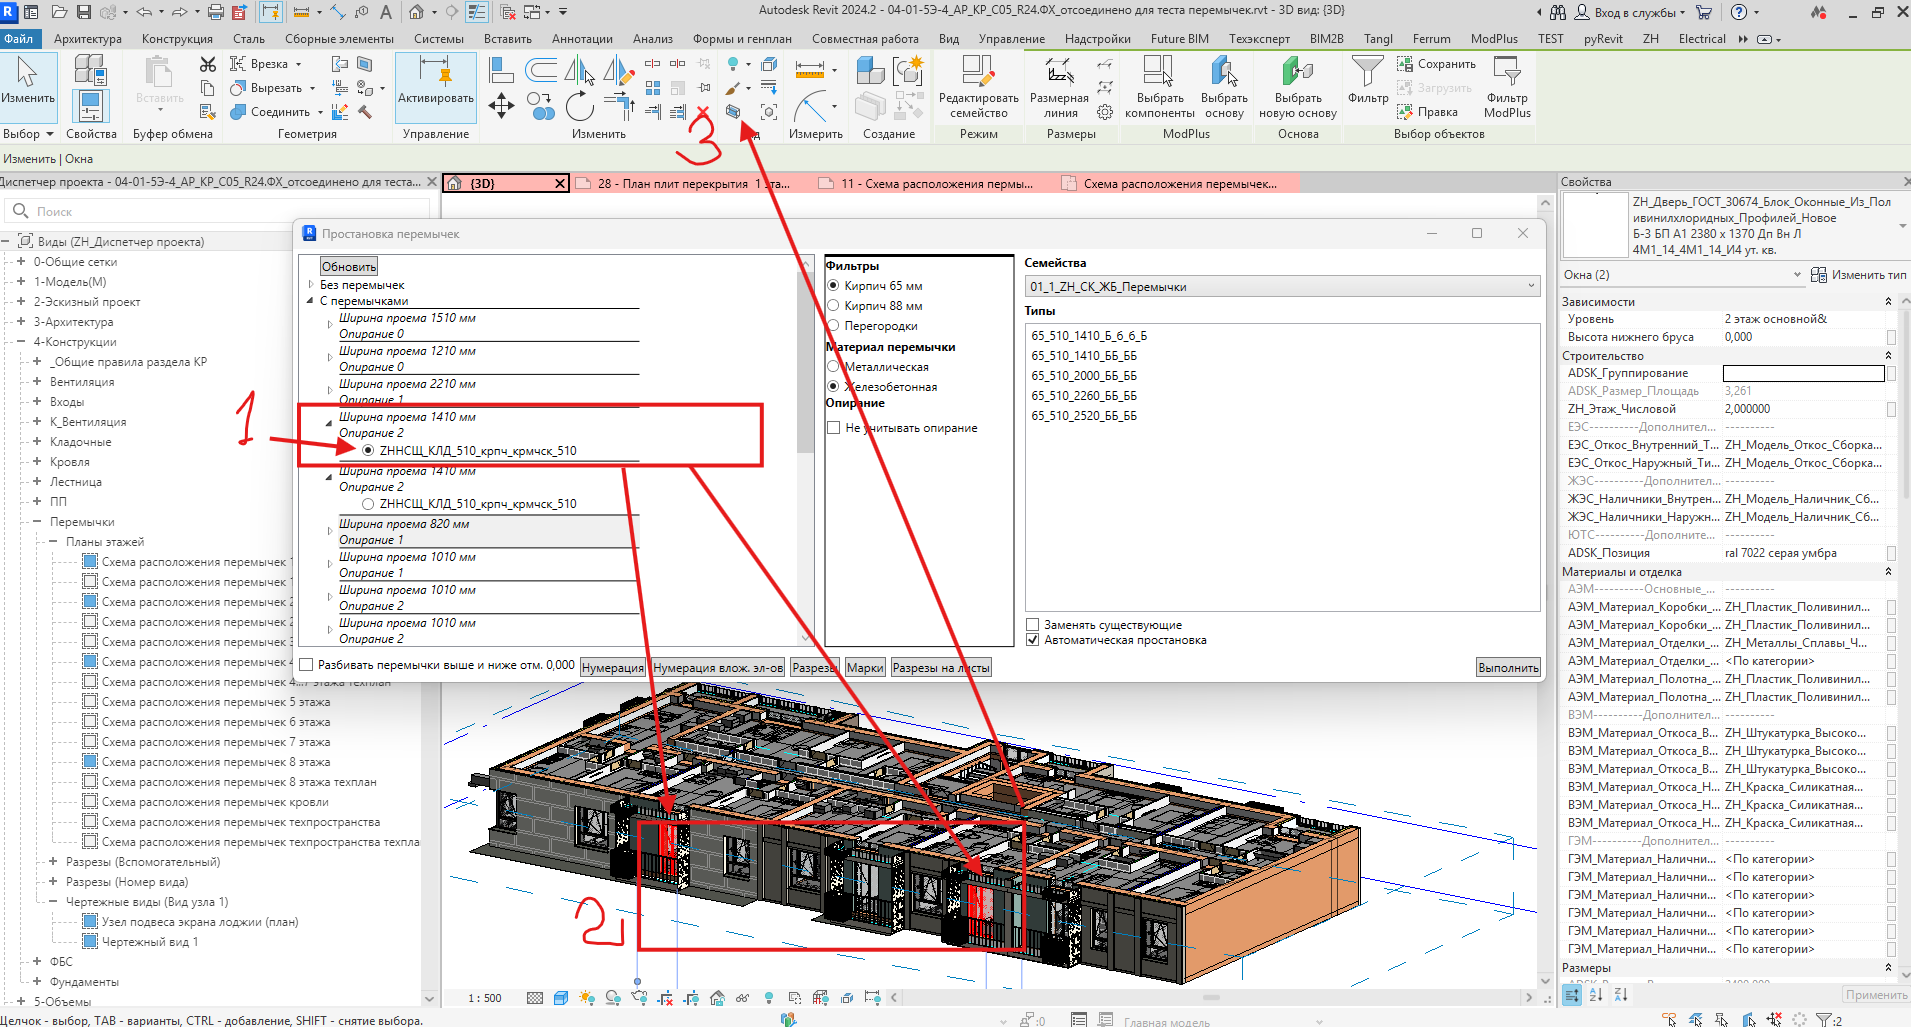1911x1027 pixels.
Task: Select the Offset tool icon
Action: click(541, 70)
